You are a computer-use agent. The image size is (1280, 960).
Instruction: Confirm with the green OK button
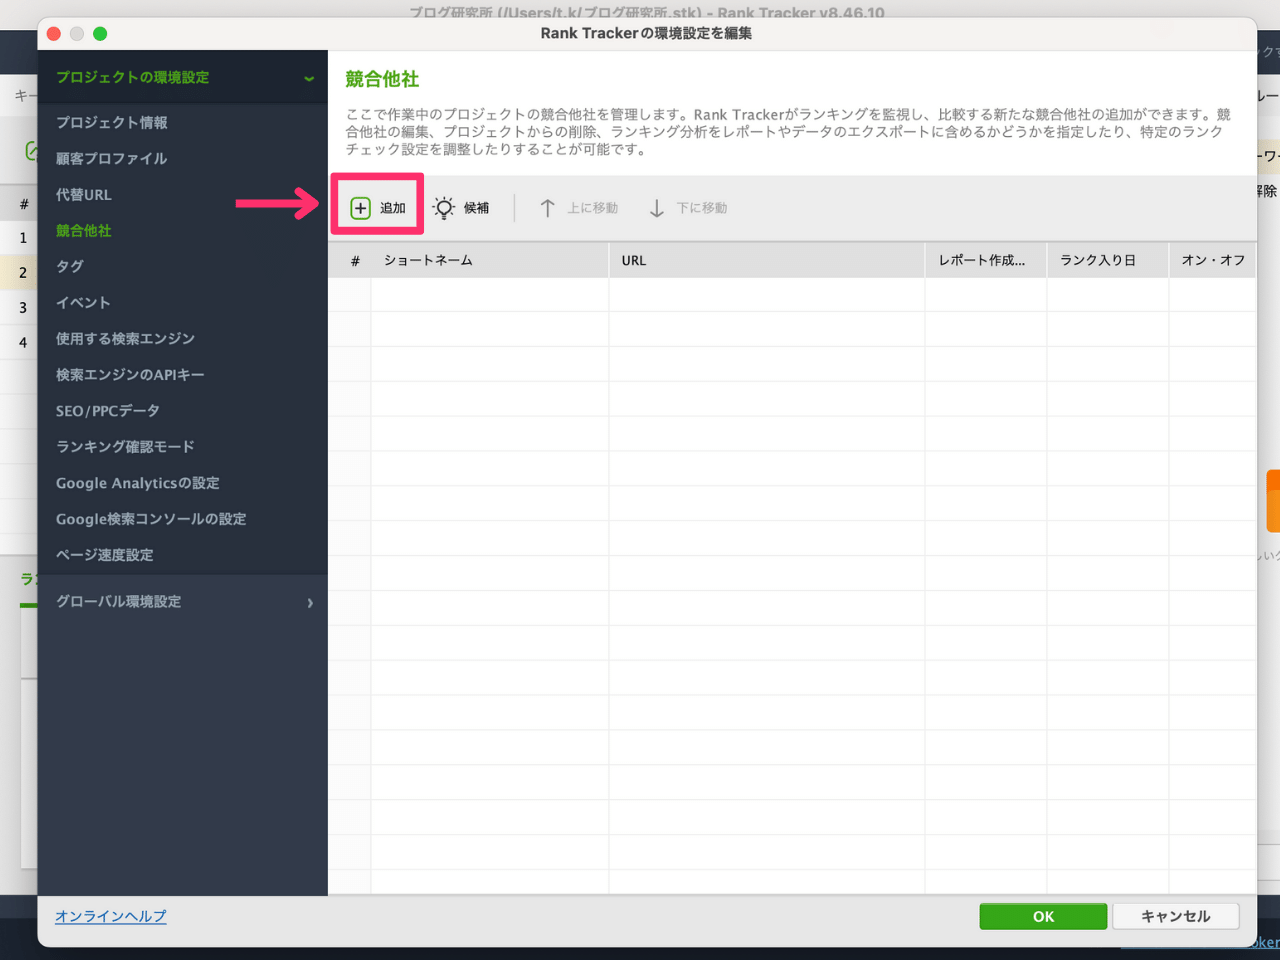(1043, 916)
